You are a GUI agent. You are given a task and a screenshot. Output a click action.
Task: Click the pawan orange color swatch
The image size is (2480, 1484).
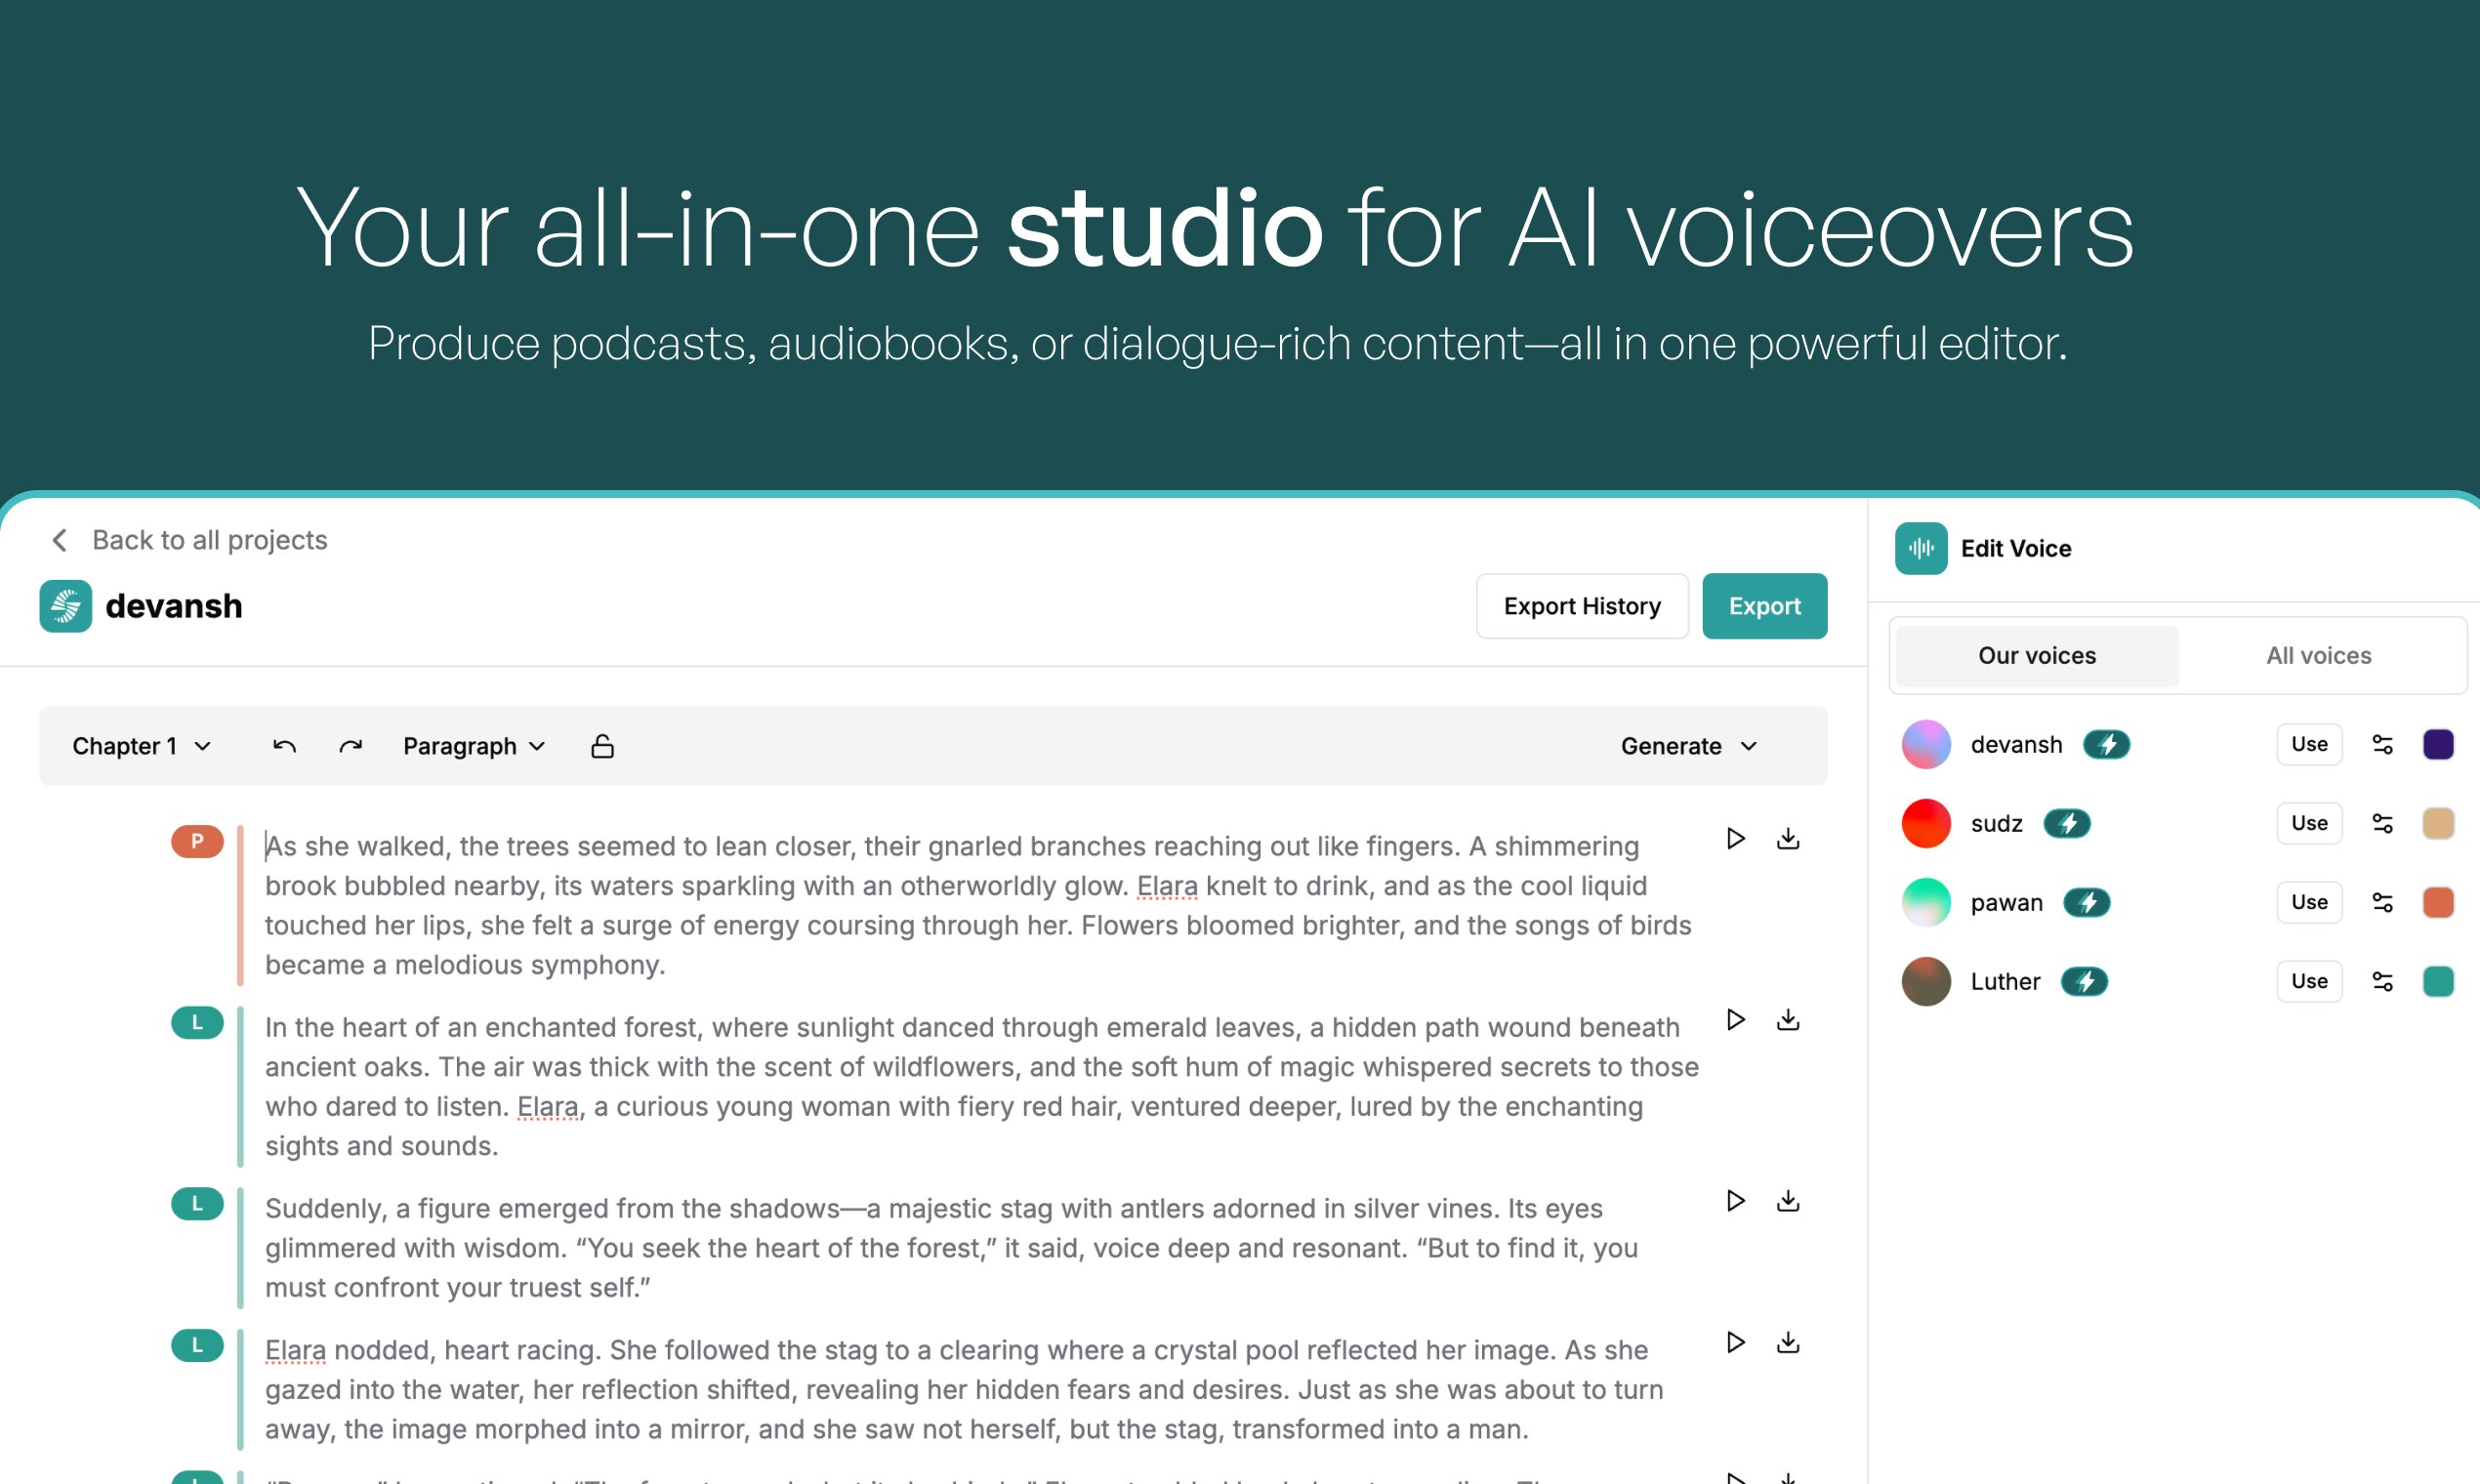2437,902
